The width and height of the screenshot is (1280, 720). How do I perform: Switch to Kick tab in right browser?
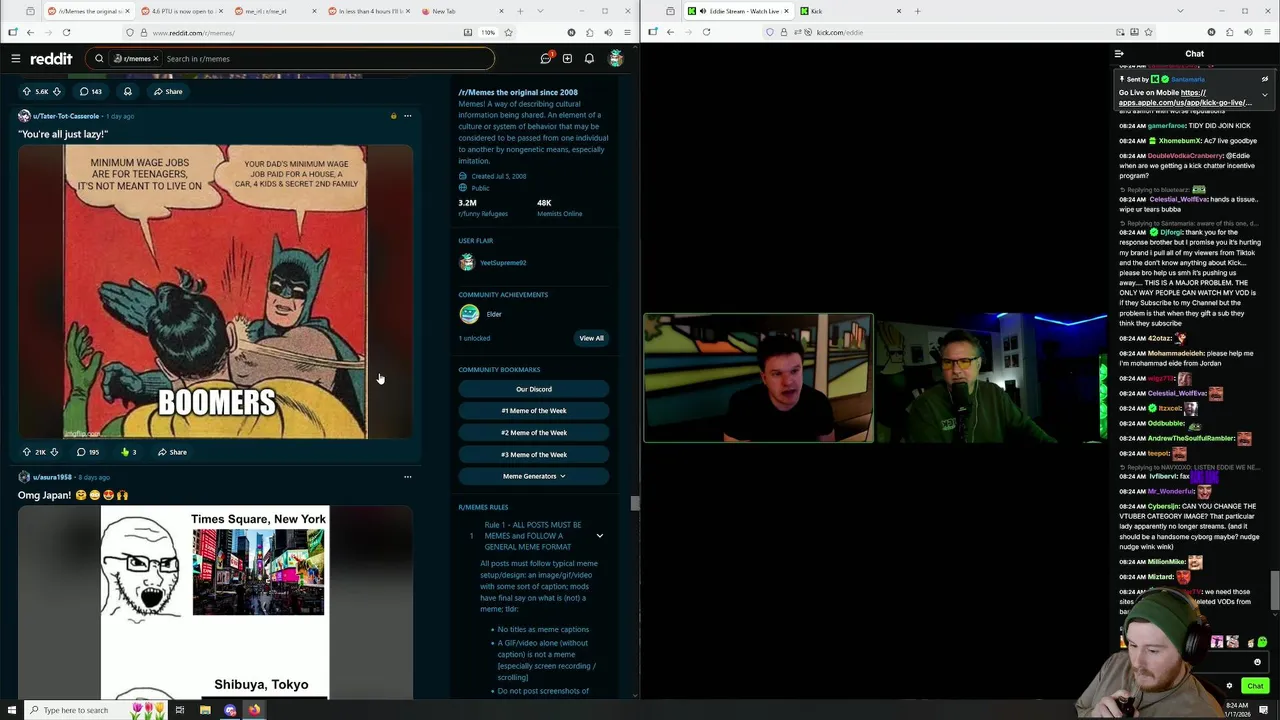[850, 11]
